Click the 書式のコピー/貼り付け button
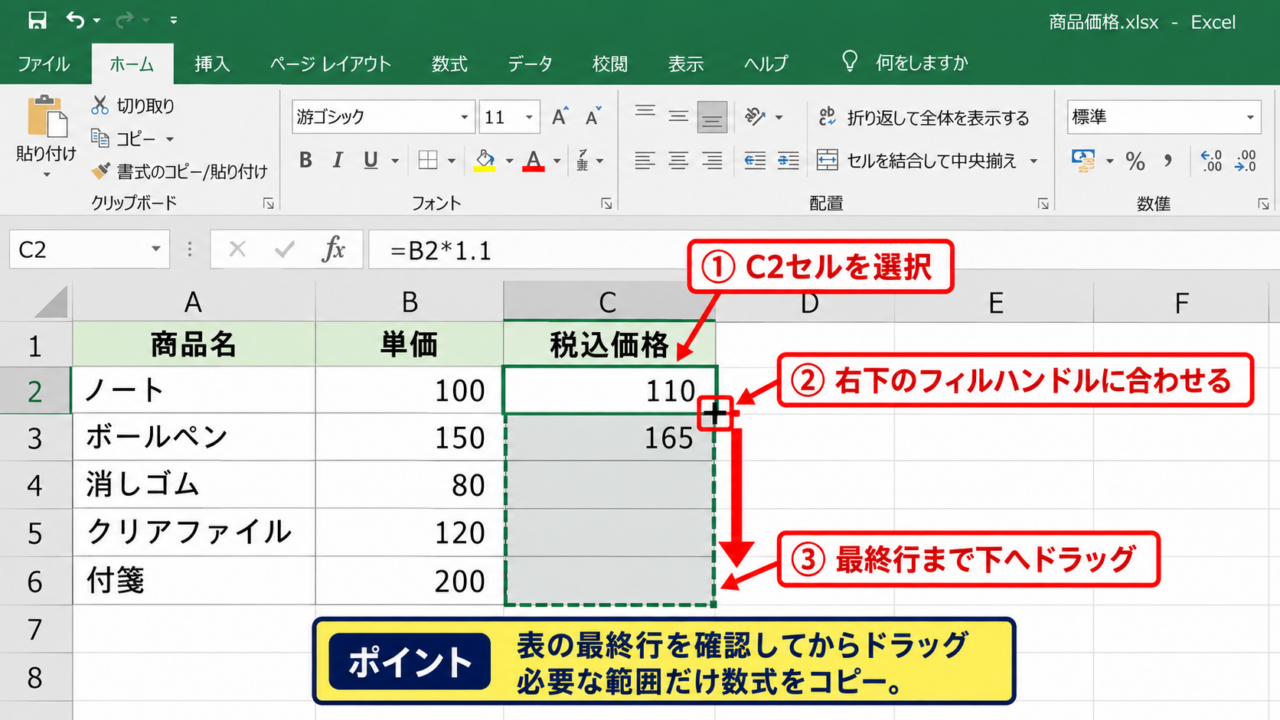Viewport: 1280px width, 720px height. coord(180,172)
